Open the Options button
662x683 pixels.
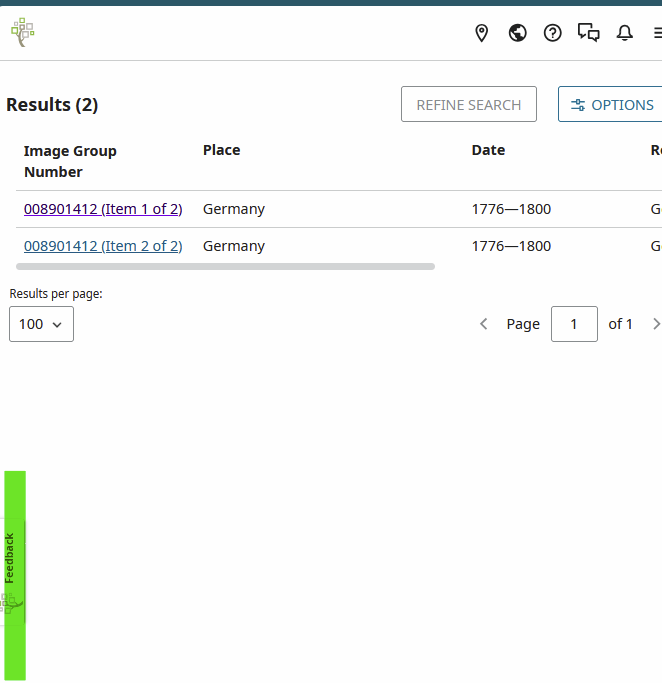[x=610, y=104]
